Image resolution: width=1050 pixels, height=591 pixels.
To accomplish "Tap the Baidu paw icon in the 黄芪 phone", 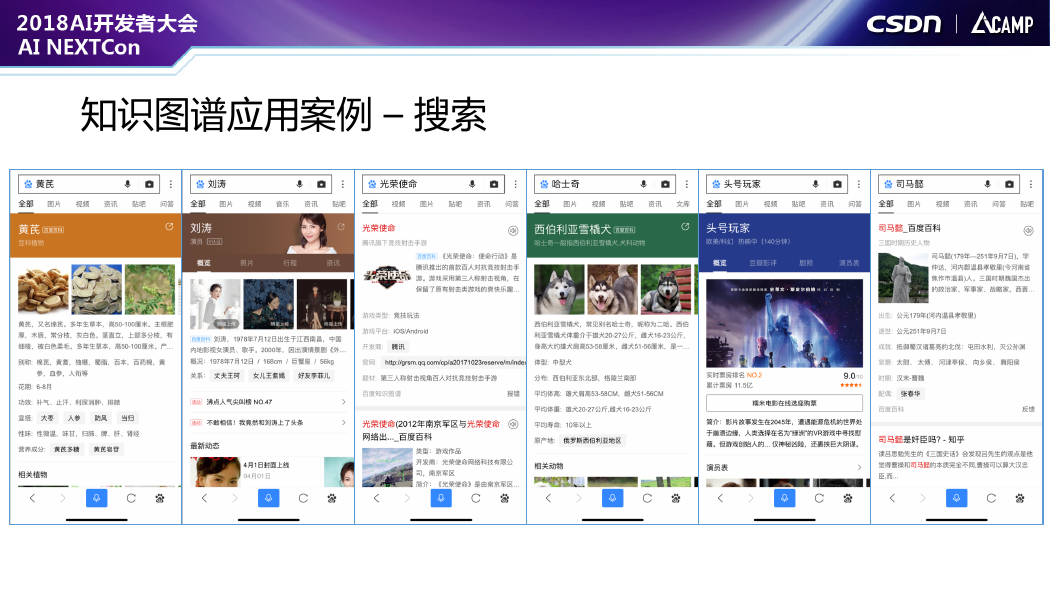I will tap(160, 498).
